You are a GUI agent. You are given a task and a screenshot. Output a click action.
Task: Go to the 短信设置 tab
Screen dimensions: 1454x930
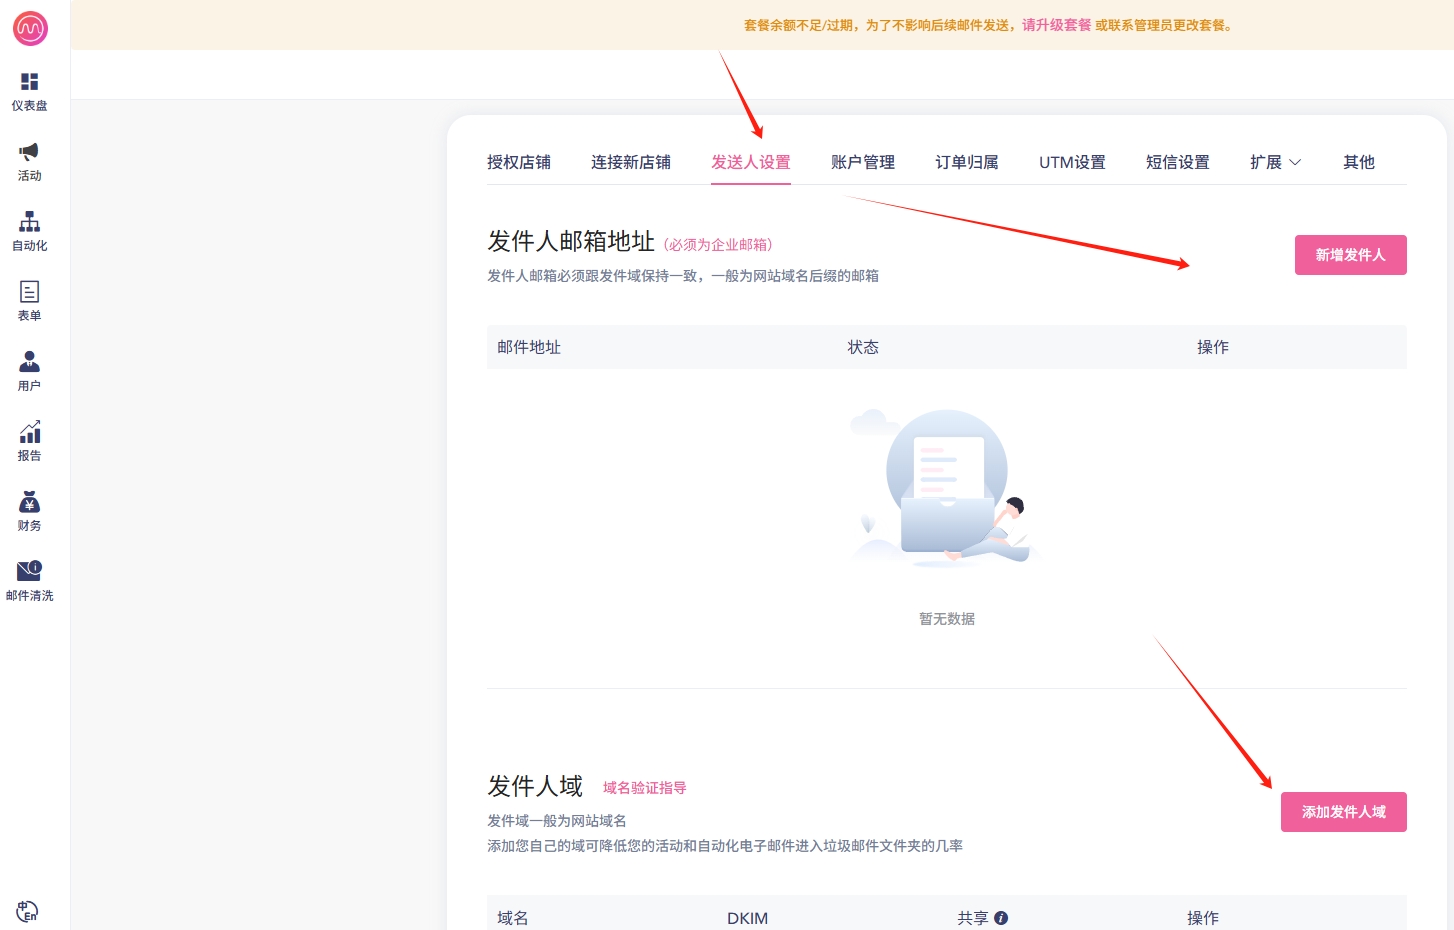(1177, 162)
